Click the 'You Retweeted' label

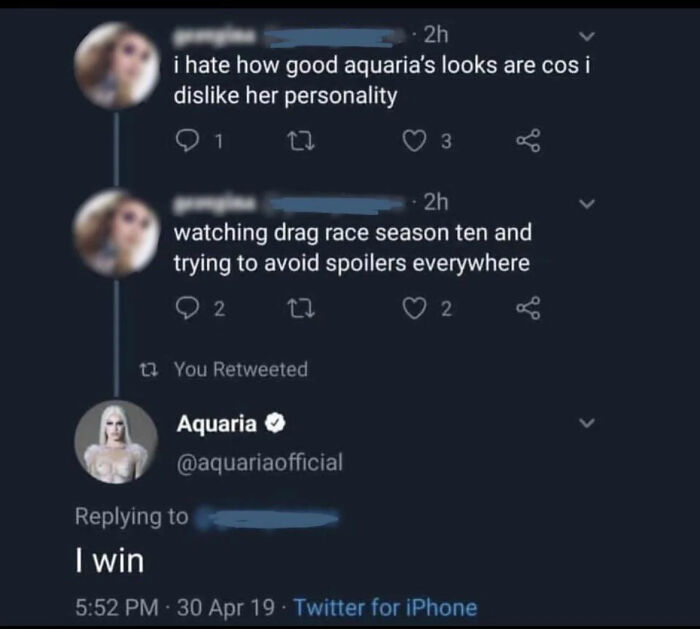click(241, 369)
